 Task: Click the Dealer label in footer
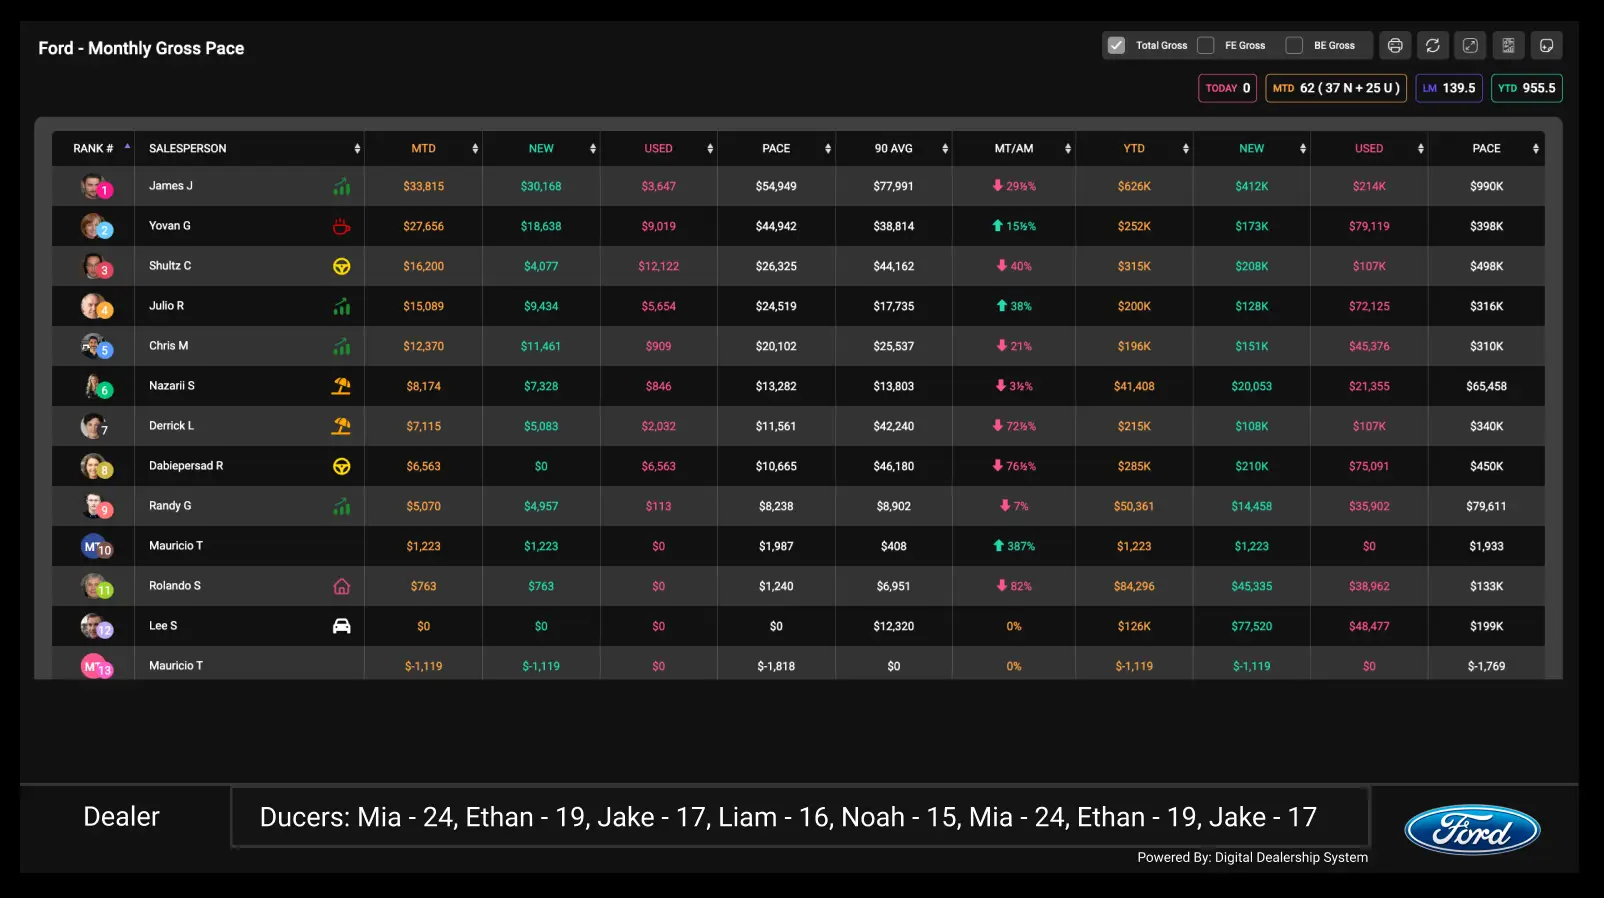click(x=121, y=817)
